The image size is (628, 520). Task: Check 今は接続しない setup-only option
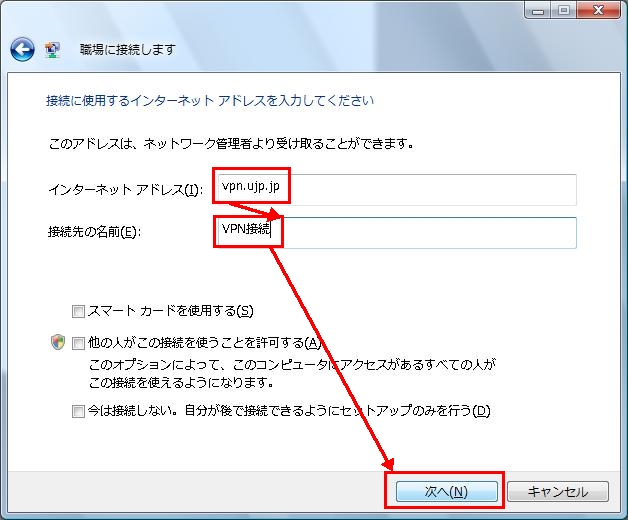pos(78,411)
